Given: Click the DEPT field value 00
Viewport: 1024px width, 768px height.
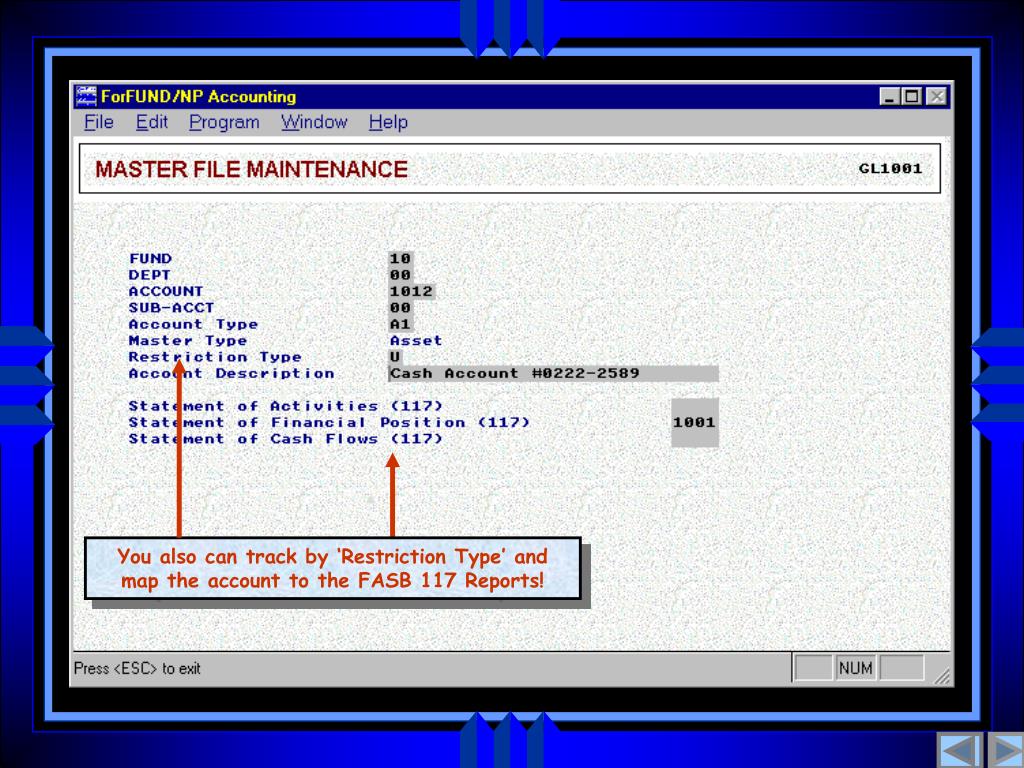Looking at the screenshot, I should [x=400, y=275].
